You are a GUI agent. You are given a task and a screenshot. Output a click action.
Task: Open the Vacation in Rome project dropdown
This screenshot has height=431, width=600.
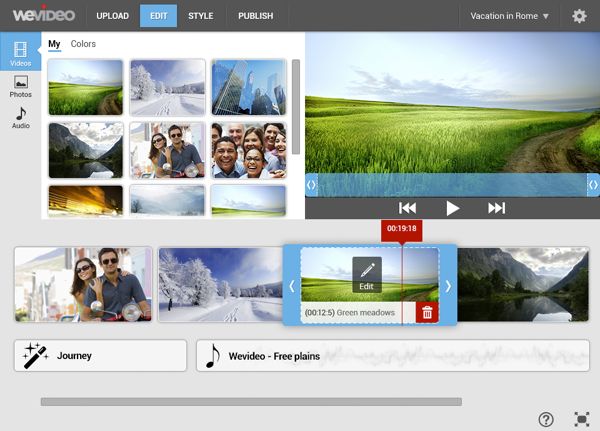tap(509, 16)
